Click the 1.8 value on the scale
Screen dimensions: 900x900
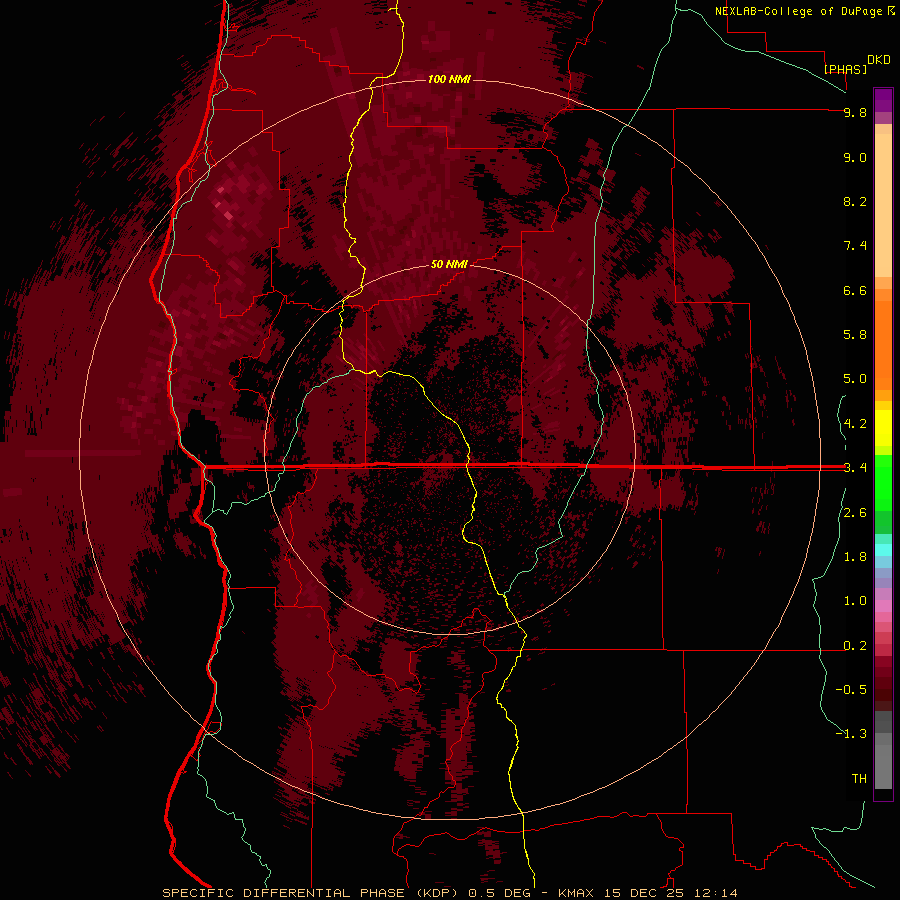(855, 557)
